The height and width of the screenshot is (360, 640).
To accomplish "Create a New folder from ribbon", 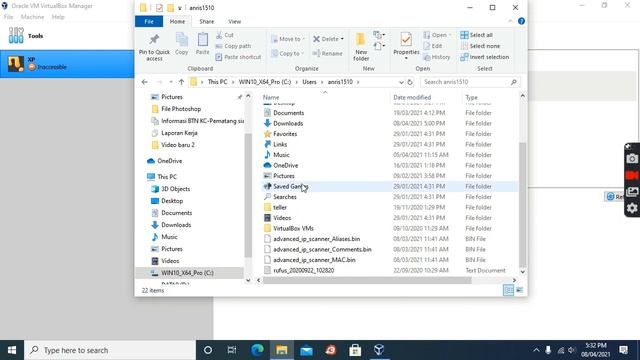I will pos(361,47).
